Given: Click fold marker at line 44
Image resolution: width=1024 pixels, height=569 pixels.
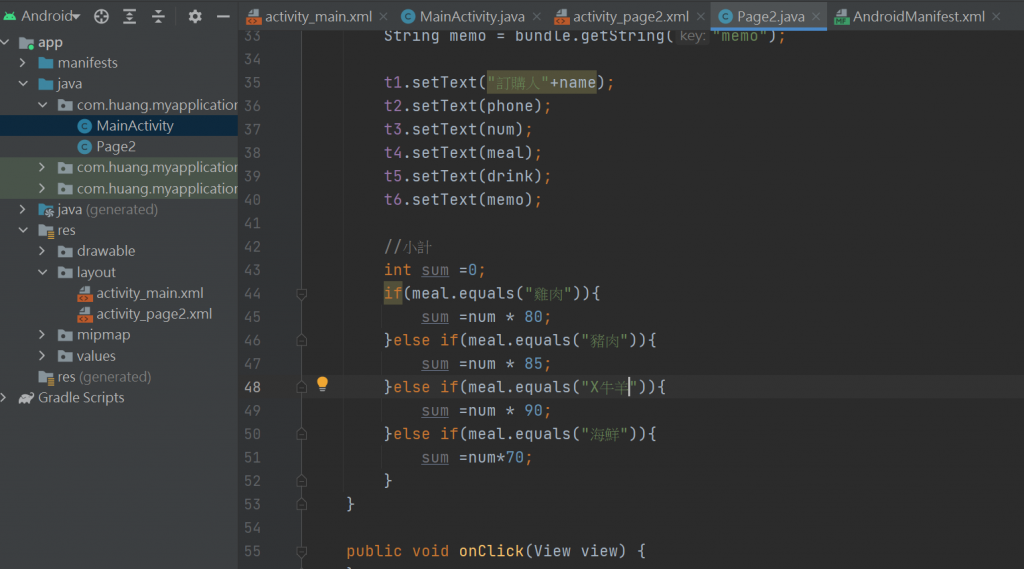Looking at the screenshot, I should 302,294.
